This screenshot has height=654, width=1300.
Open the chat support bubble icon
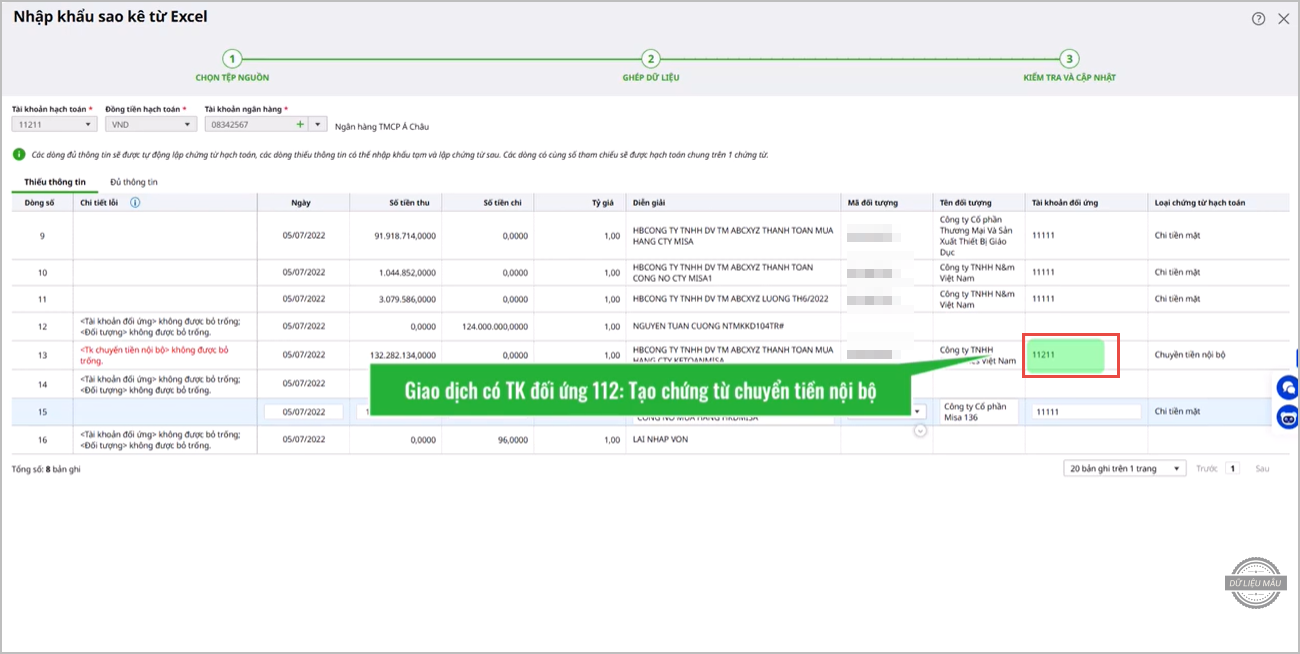click(1288, 387)
